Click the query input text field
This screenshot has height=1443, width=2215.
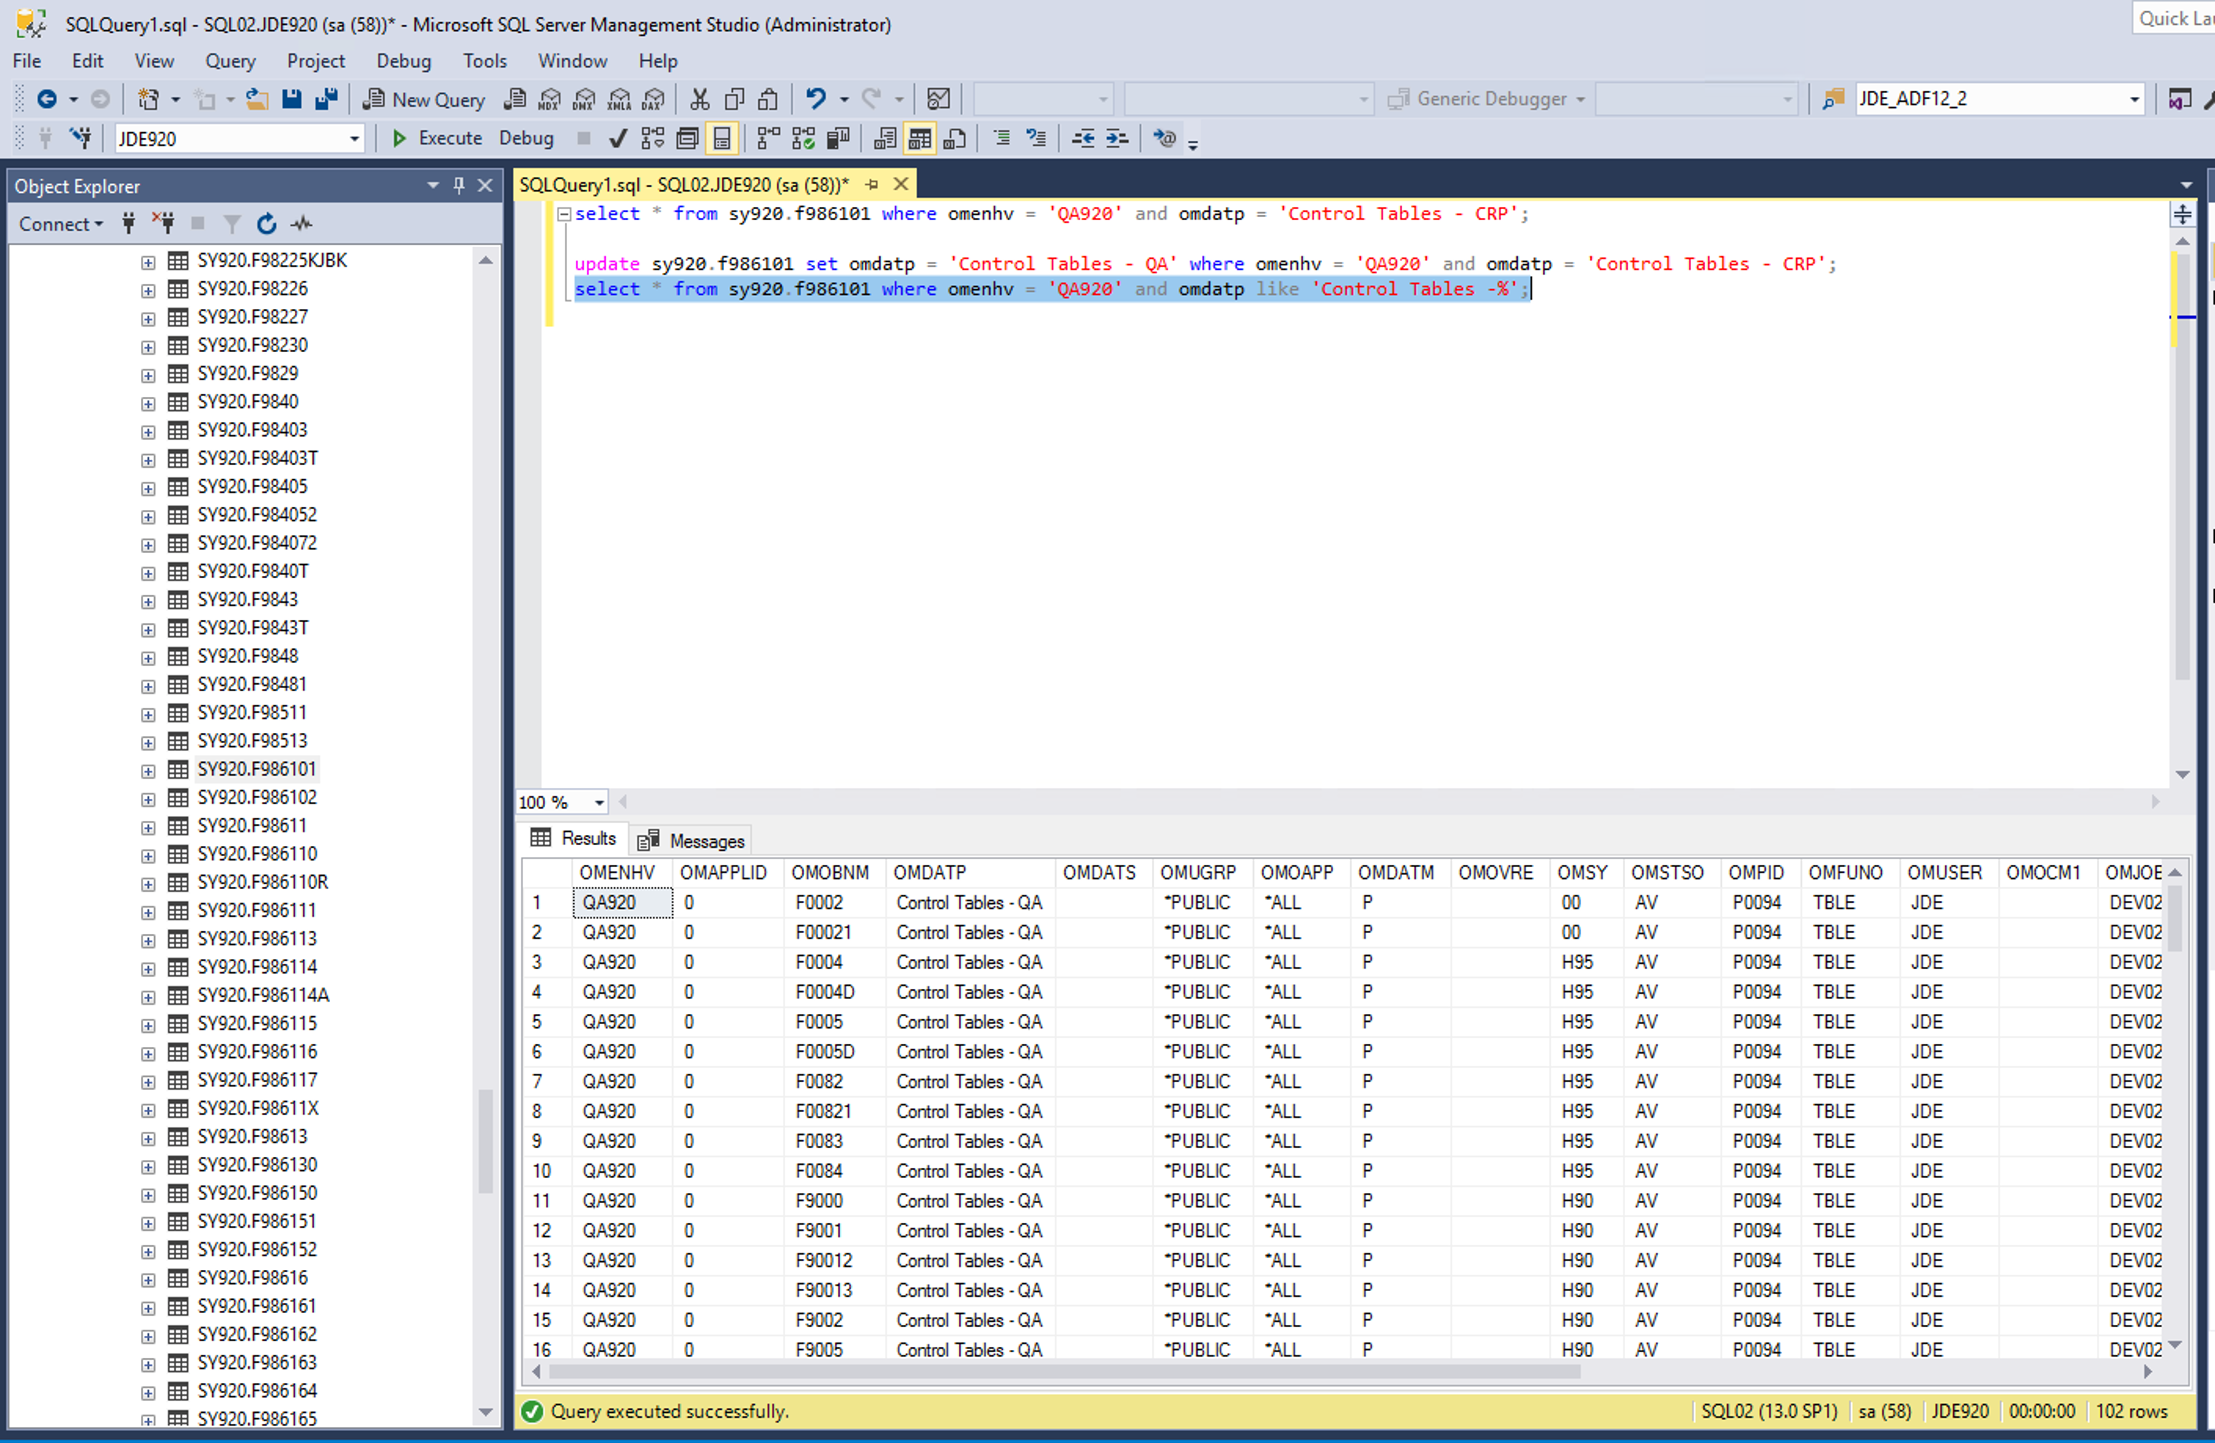[1356, 484]
